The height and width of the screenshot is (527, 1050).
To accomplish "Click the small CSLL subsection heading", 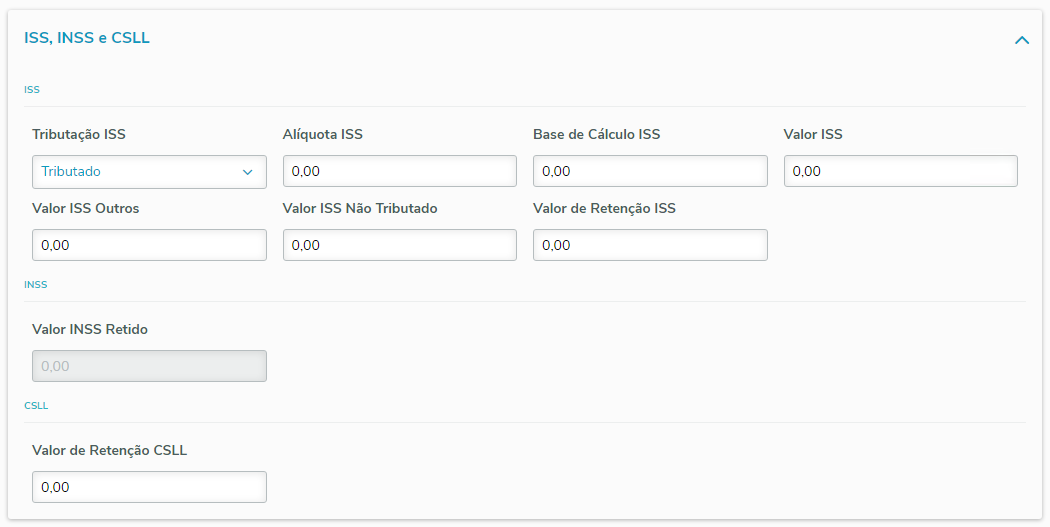I will pyautogui.click(x=36, y=406).
